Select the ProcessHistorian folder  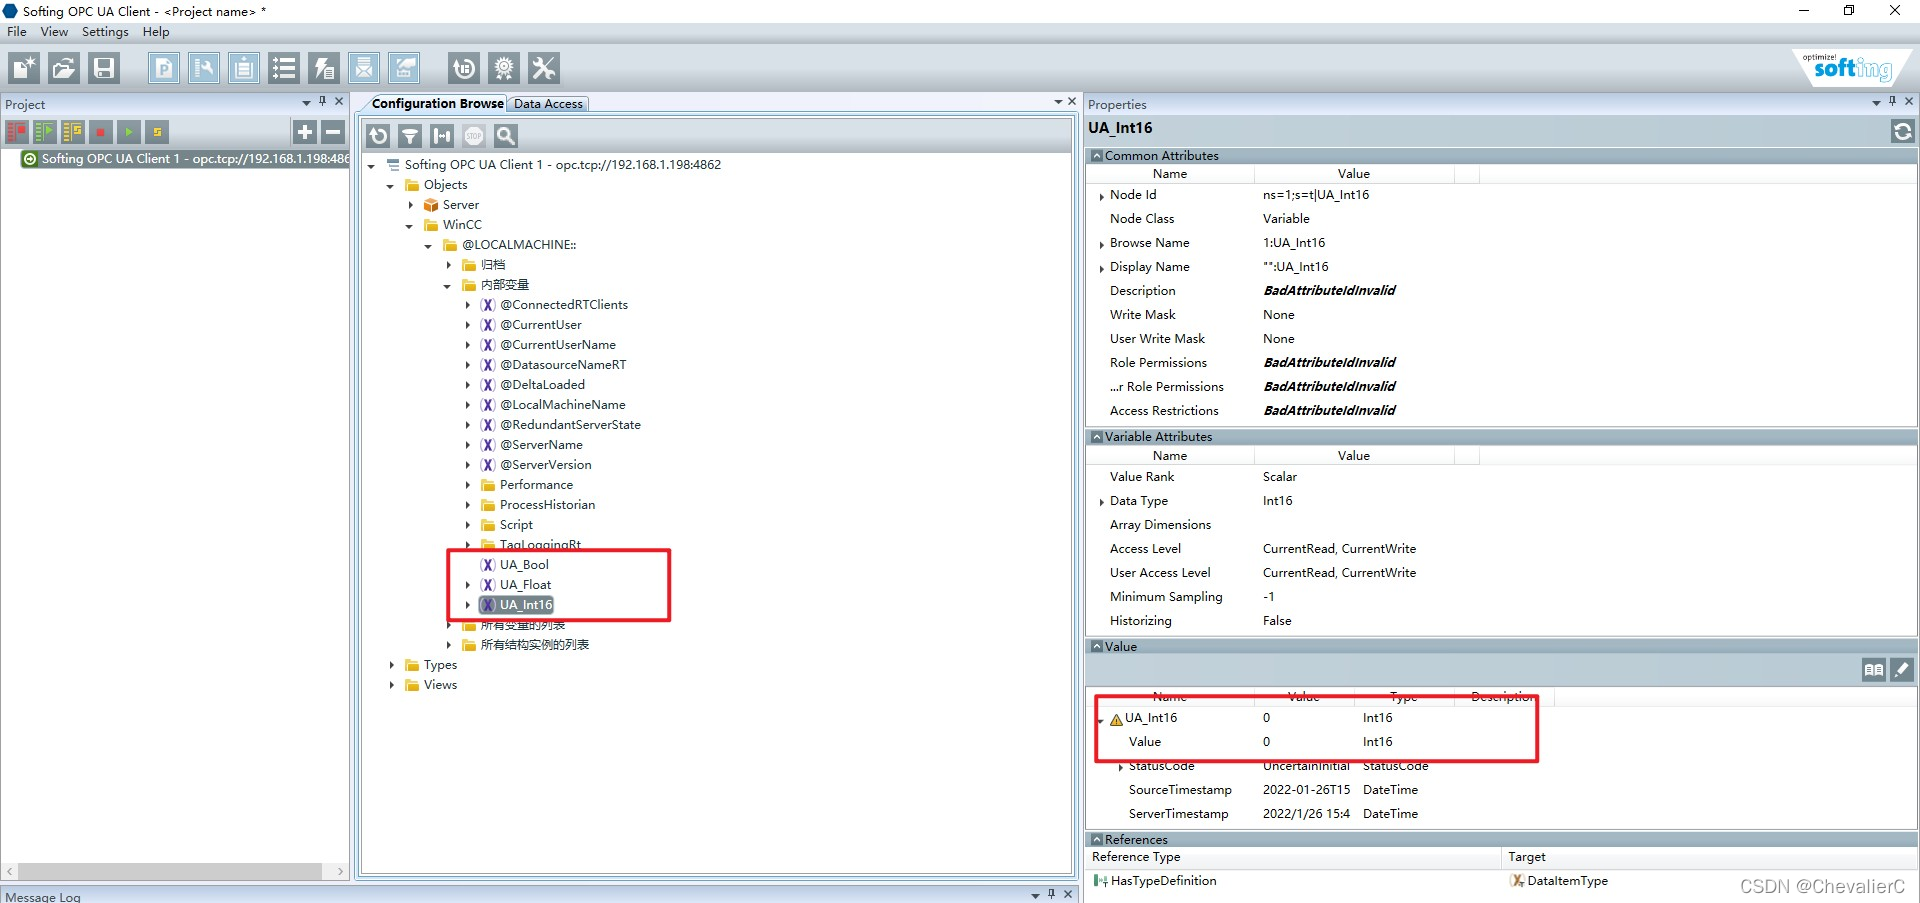547,505
